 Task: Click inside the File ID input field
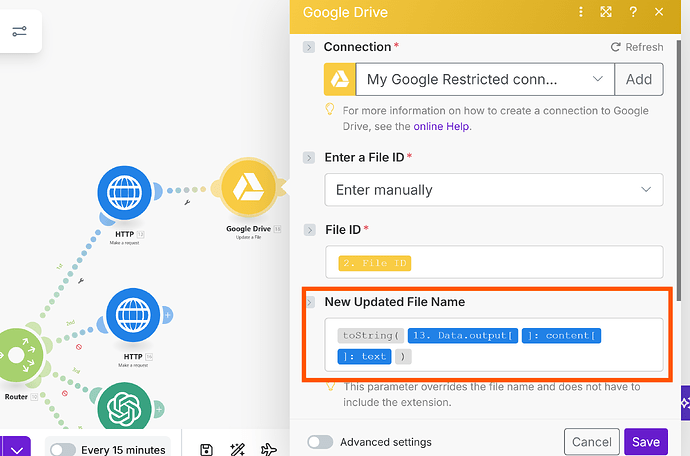point(494,262)
